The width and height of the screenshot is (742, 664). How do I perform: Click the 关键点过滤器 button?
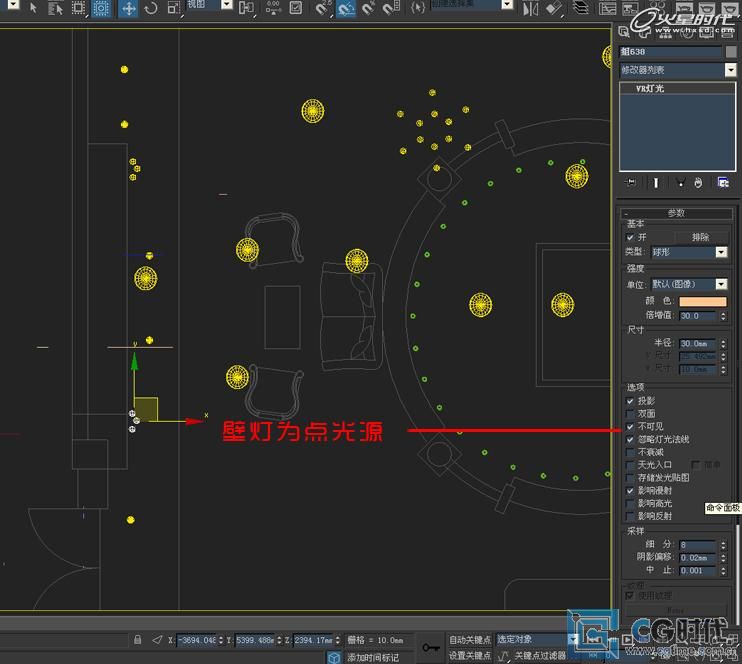coord(540,655)
